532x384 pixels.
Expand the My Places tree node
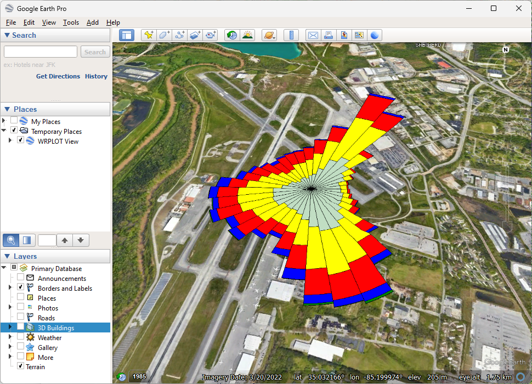tap(4, 120)
